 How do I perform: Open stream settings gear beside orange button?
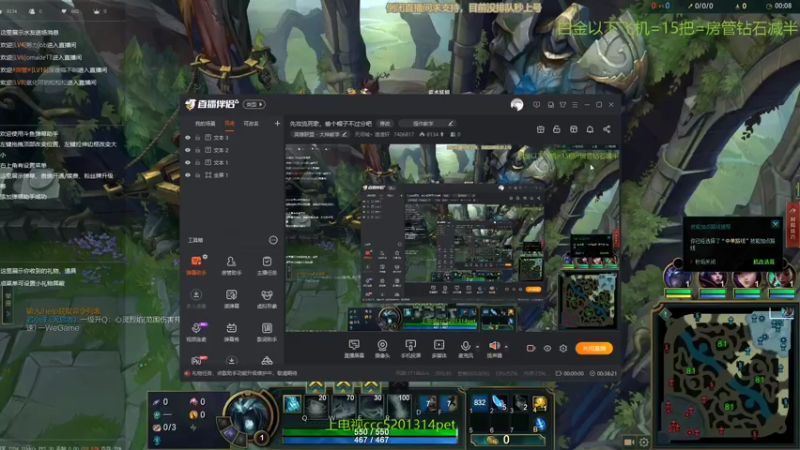click(x=563, y=348)
